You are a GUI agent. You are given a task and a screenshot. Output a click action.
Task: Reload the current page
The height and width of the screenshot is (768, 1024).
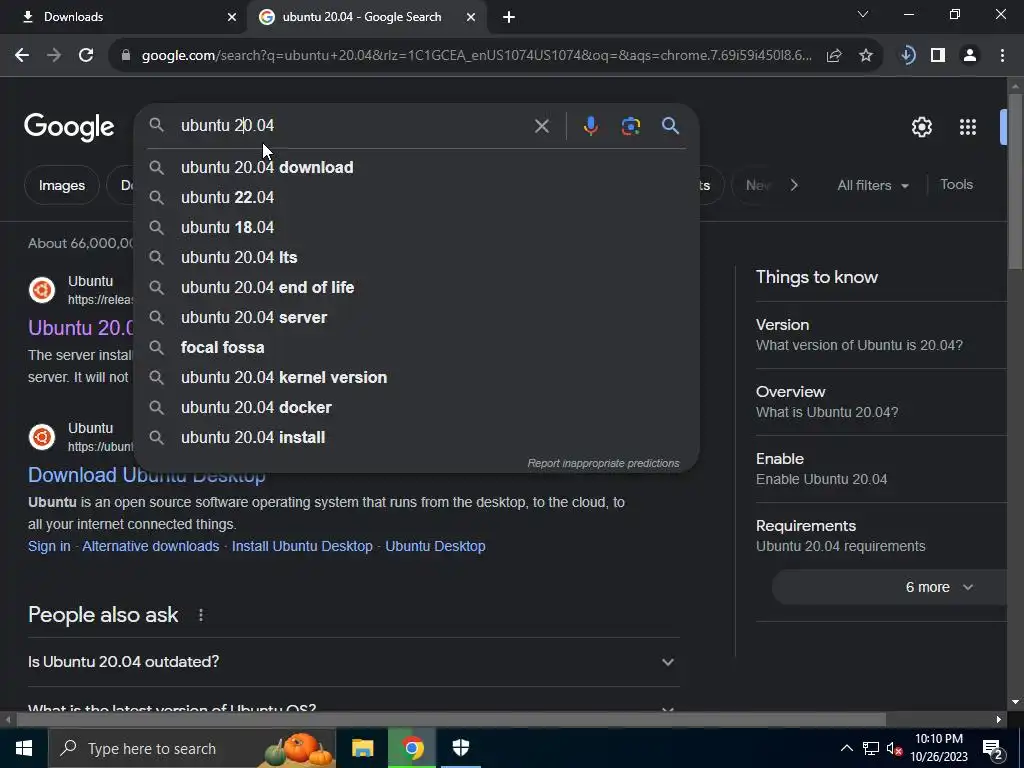pos(86,56)
